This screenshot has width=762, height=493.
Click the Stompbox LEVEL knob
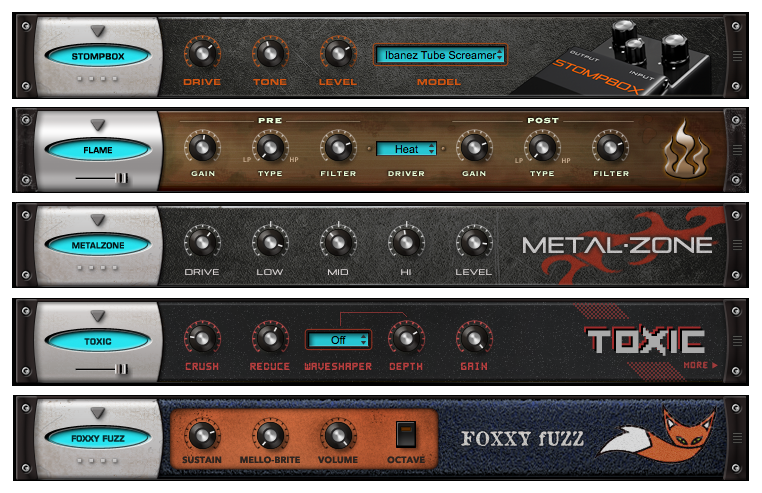[338, 53]
